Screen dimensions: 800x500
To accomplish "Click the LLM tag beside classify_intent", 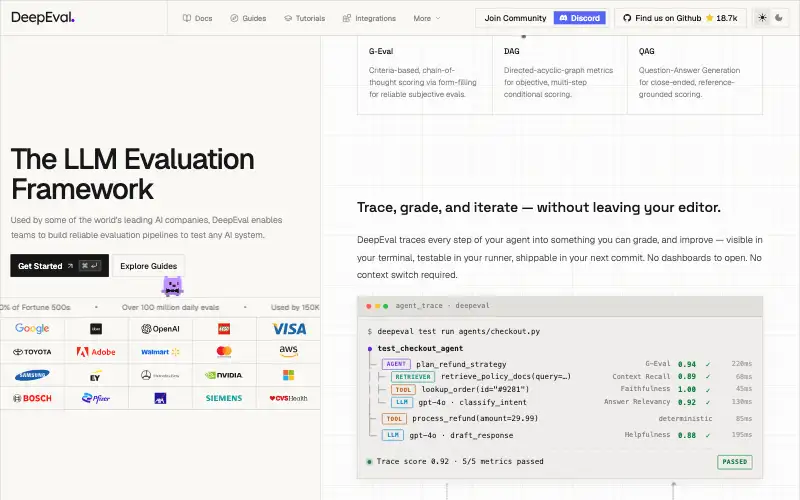I will pos(402,402).
